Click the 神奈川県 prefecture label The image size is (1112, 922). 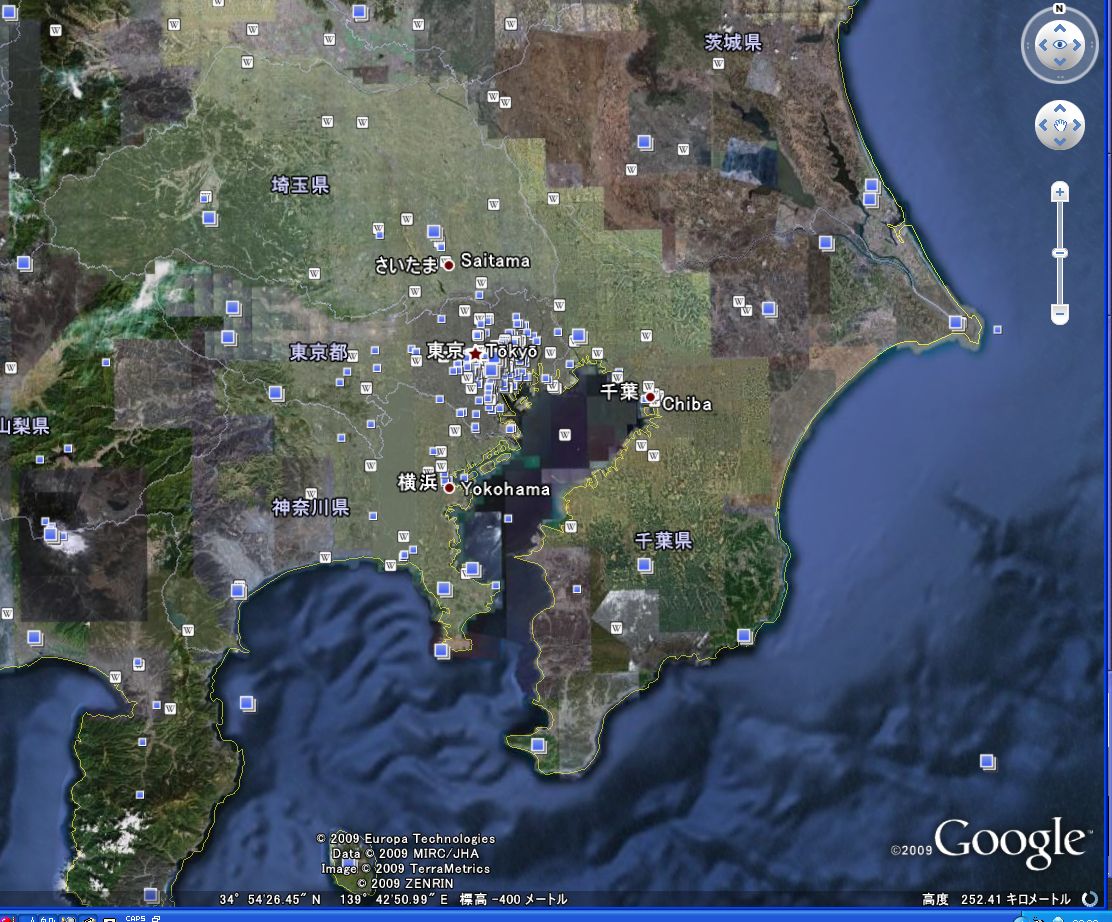311,507
